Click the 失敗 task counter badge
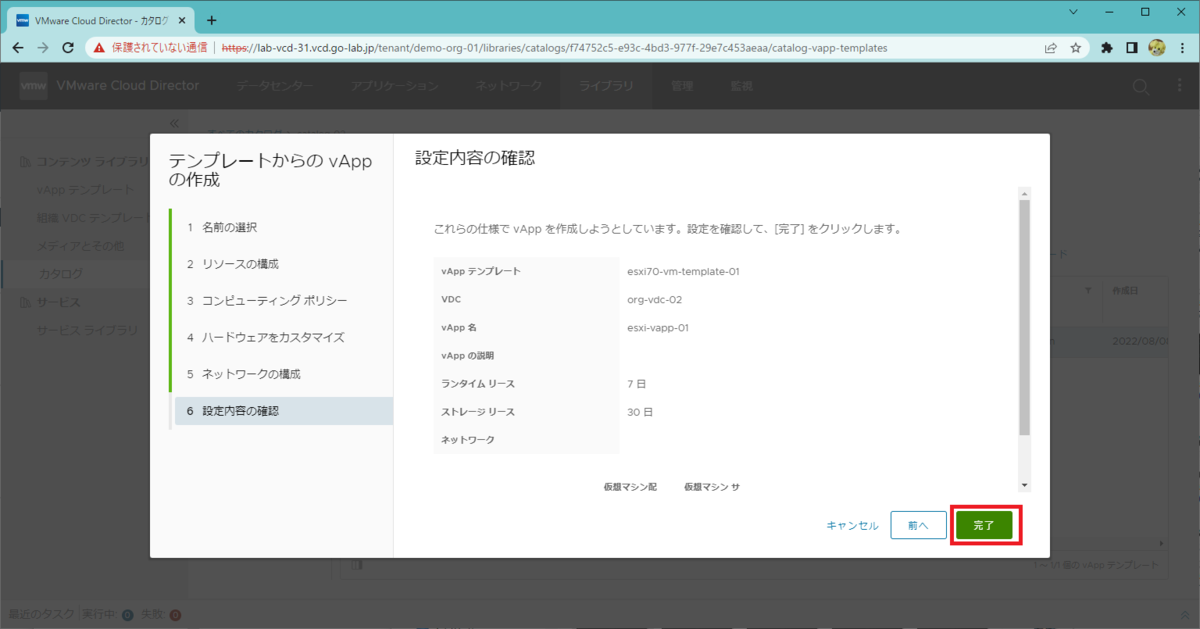The image size is (1200, 629). [175, 614]
